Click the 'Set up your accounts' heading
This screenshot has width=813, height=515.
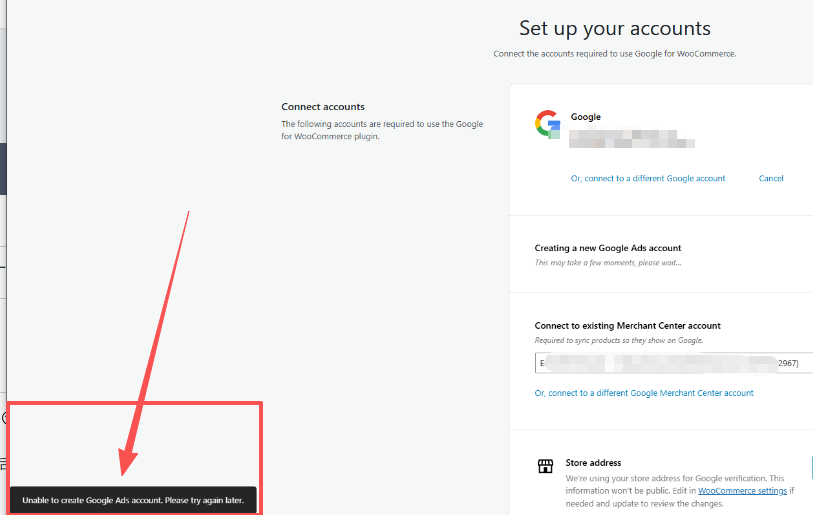[x=615, y=29]
